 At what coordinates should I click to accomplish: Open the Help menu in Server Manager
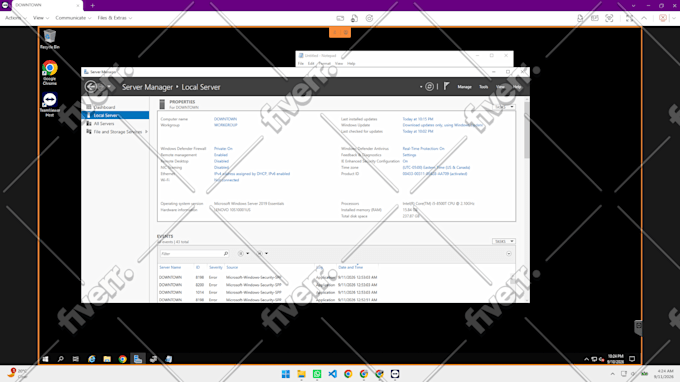pos(517,87)
